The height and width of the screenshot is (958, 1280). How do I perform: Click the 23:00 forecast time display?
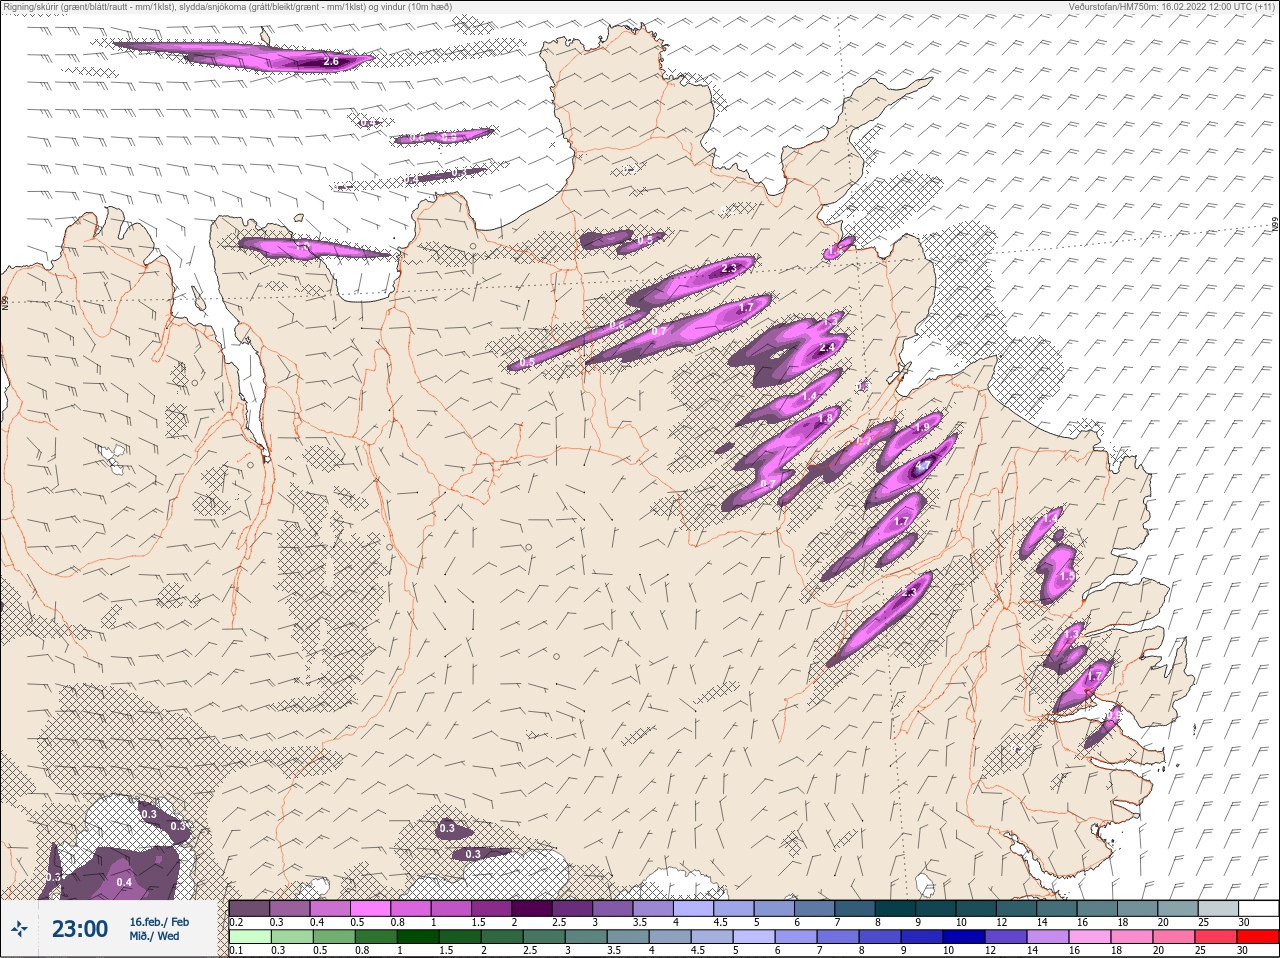pos(80,929)
